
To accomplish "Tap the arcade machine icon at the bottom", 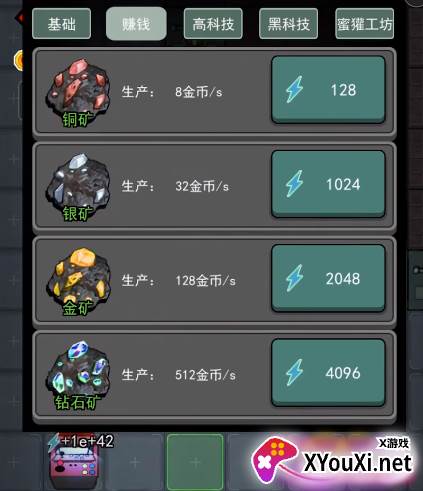I will (x=76, y=465).
